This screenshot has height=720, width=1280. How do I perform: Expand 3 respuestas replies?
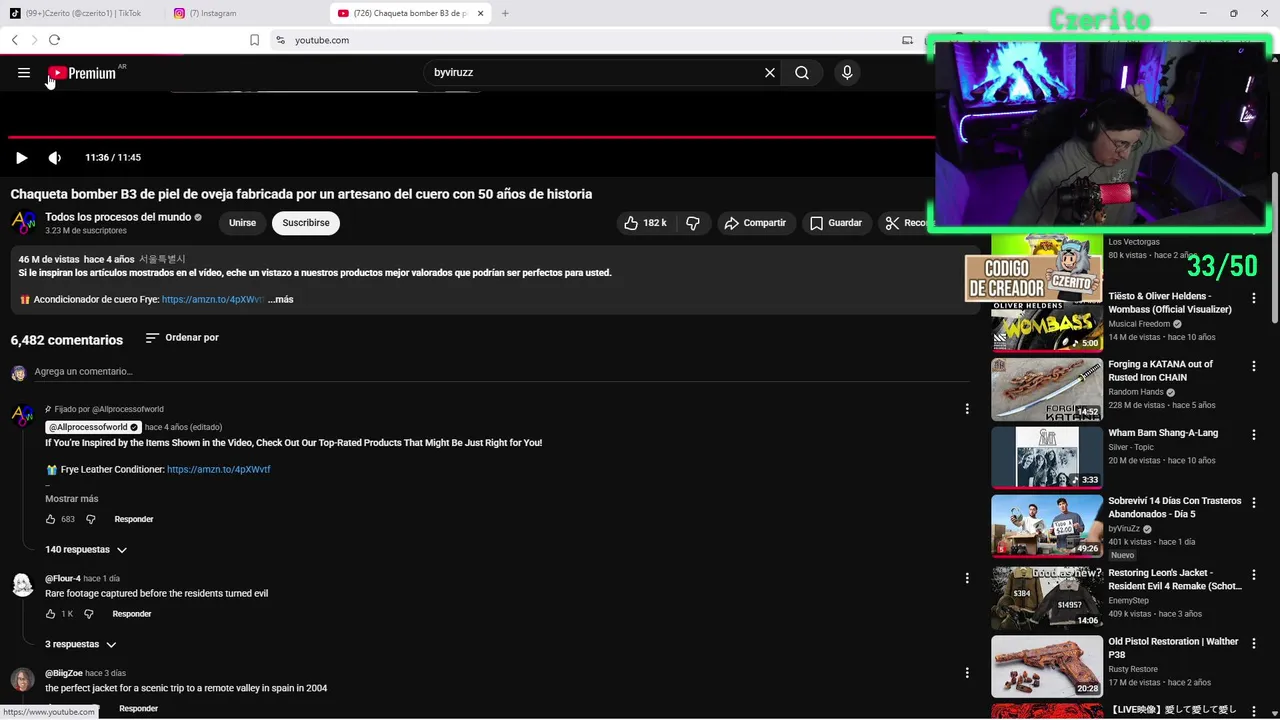(81, 645)
